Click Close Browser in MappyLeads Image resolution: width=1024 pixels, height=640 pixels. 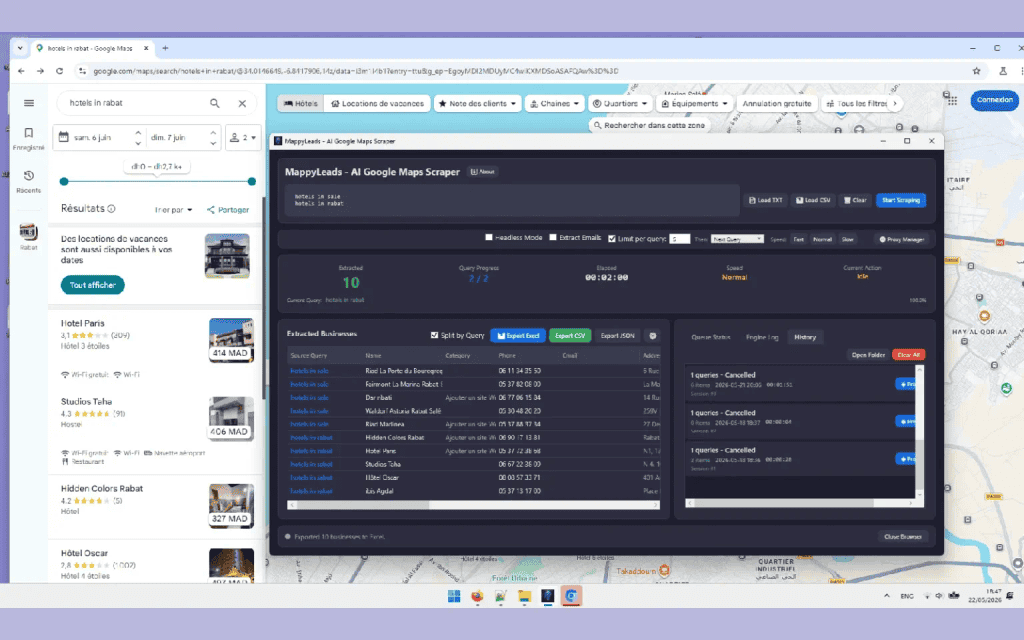pos(903,537)
